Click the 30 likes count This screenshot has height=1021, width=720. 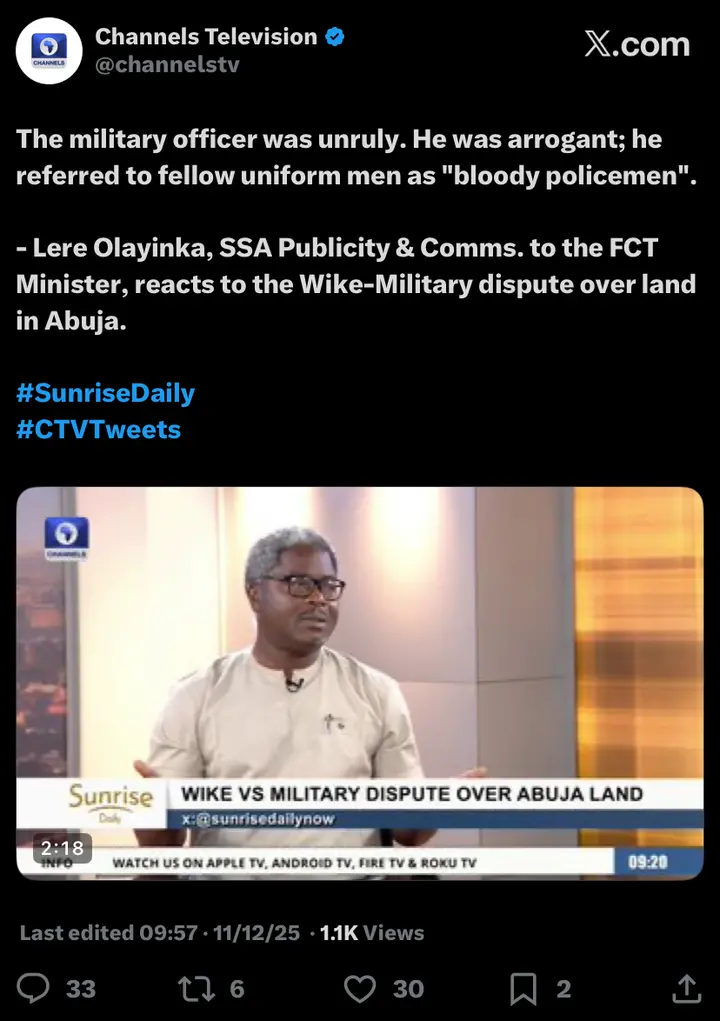(x=409, y=988)
